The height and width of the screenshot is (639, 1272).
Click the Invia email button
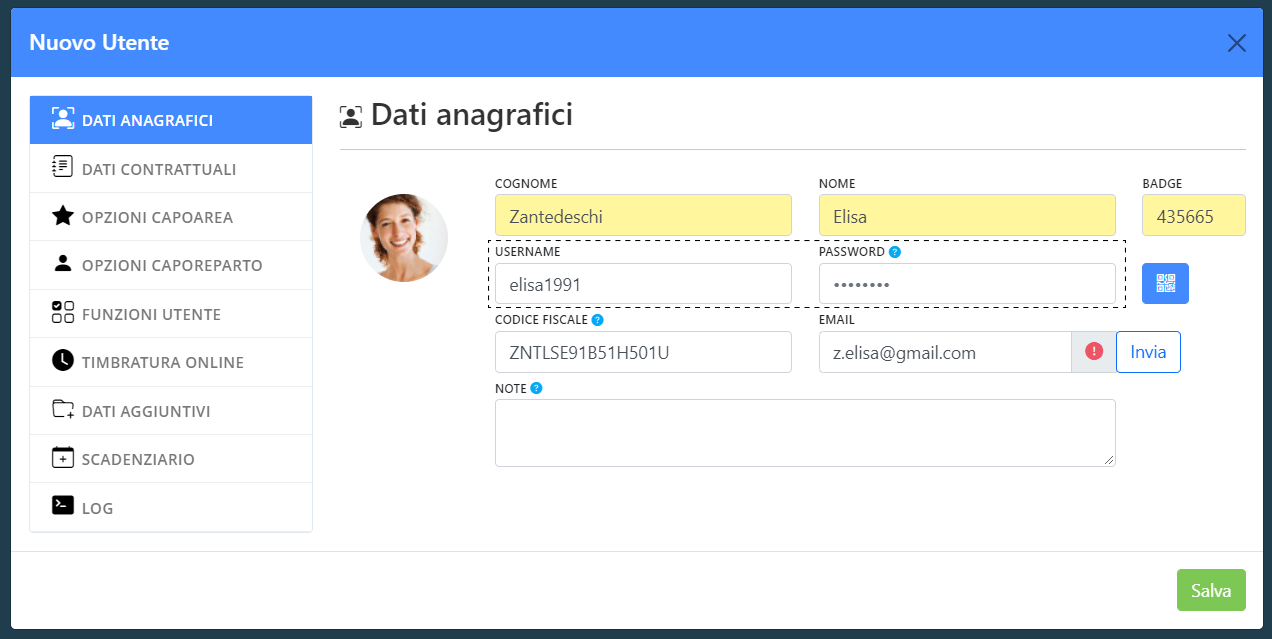point(1148,352)
